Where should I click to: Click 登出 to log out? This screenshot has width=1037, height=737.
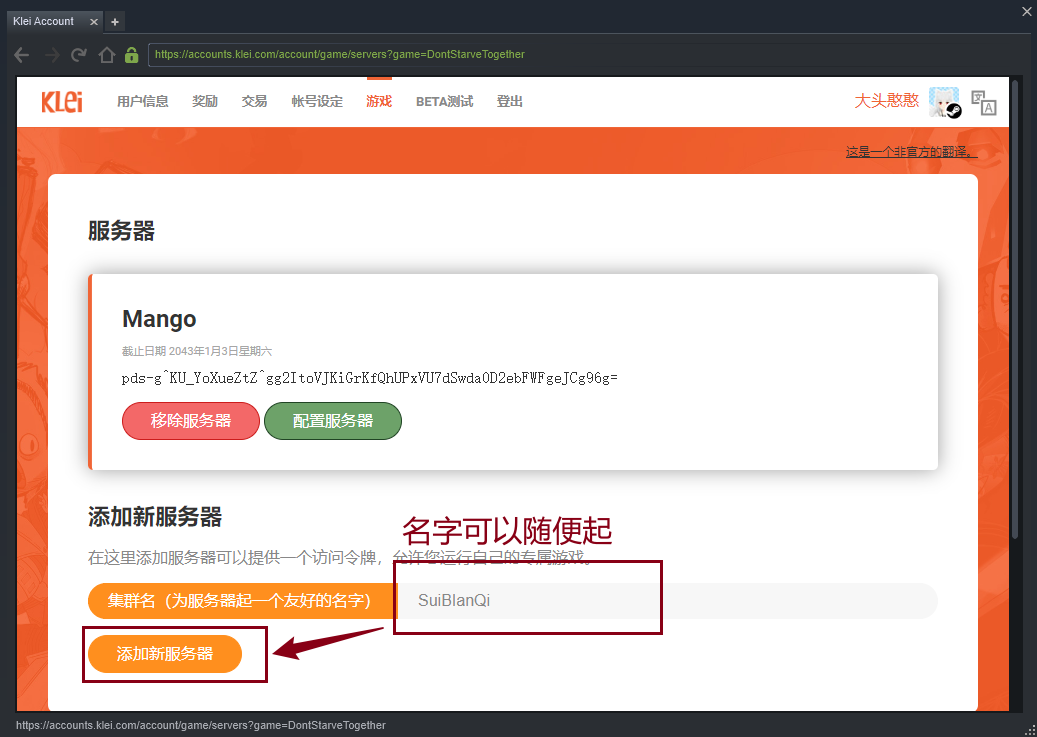(510, 101)
